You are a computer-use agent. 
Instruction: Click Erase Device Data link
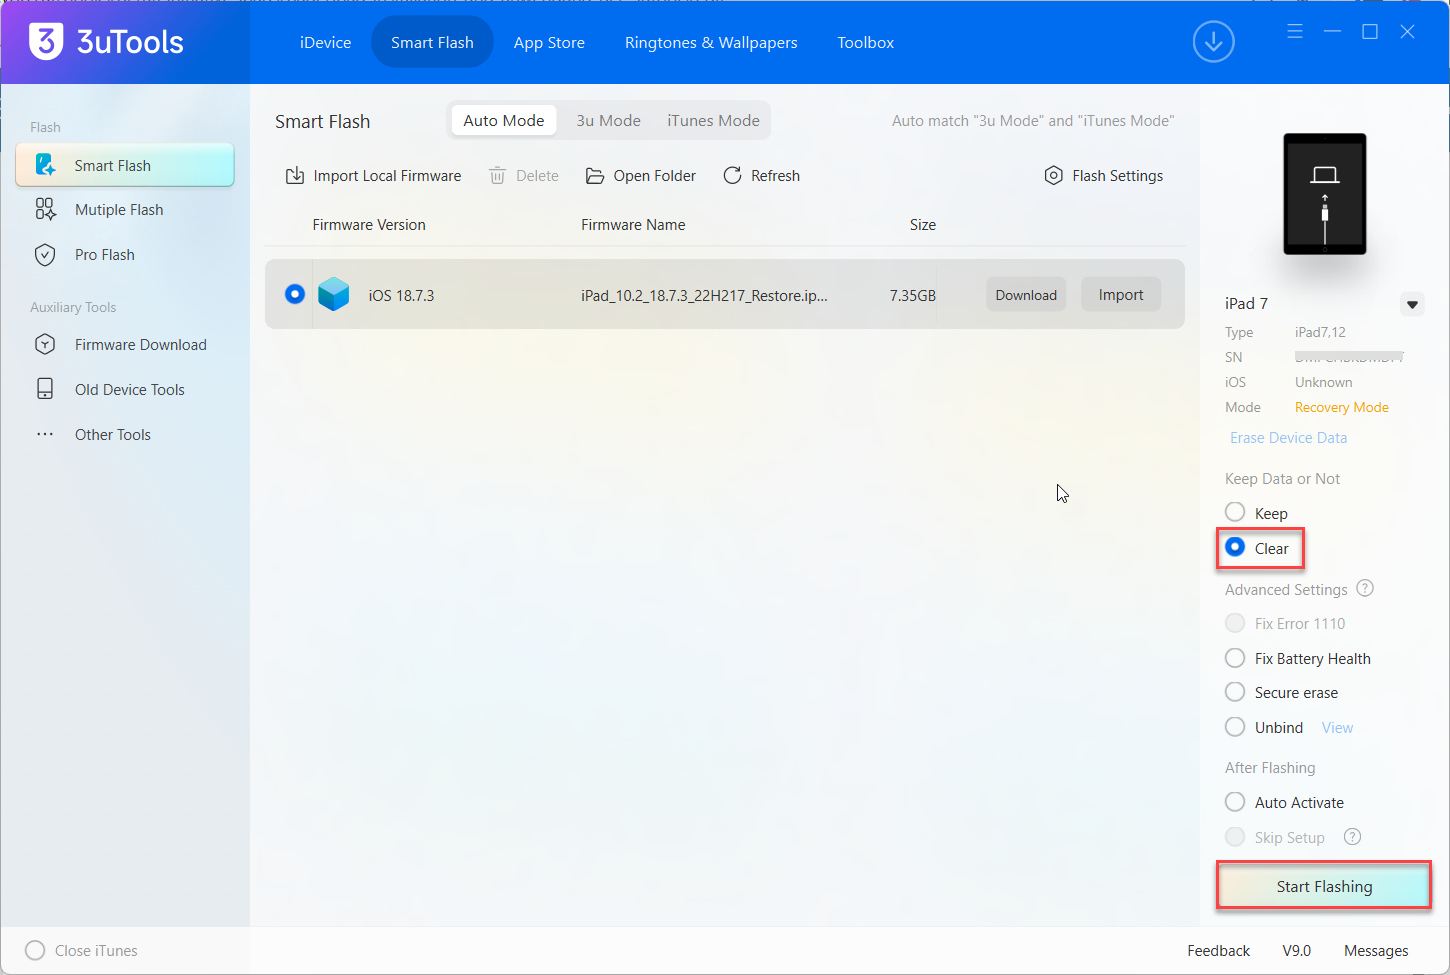[1288, 438]
